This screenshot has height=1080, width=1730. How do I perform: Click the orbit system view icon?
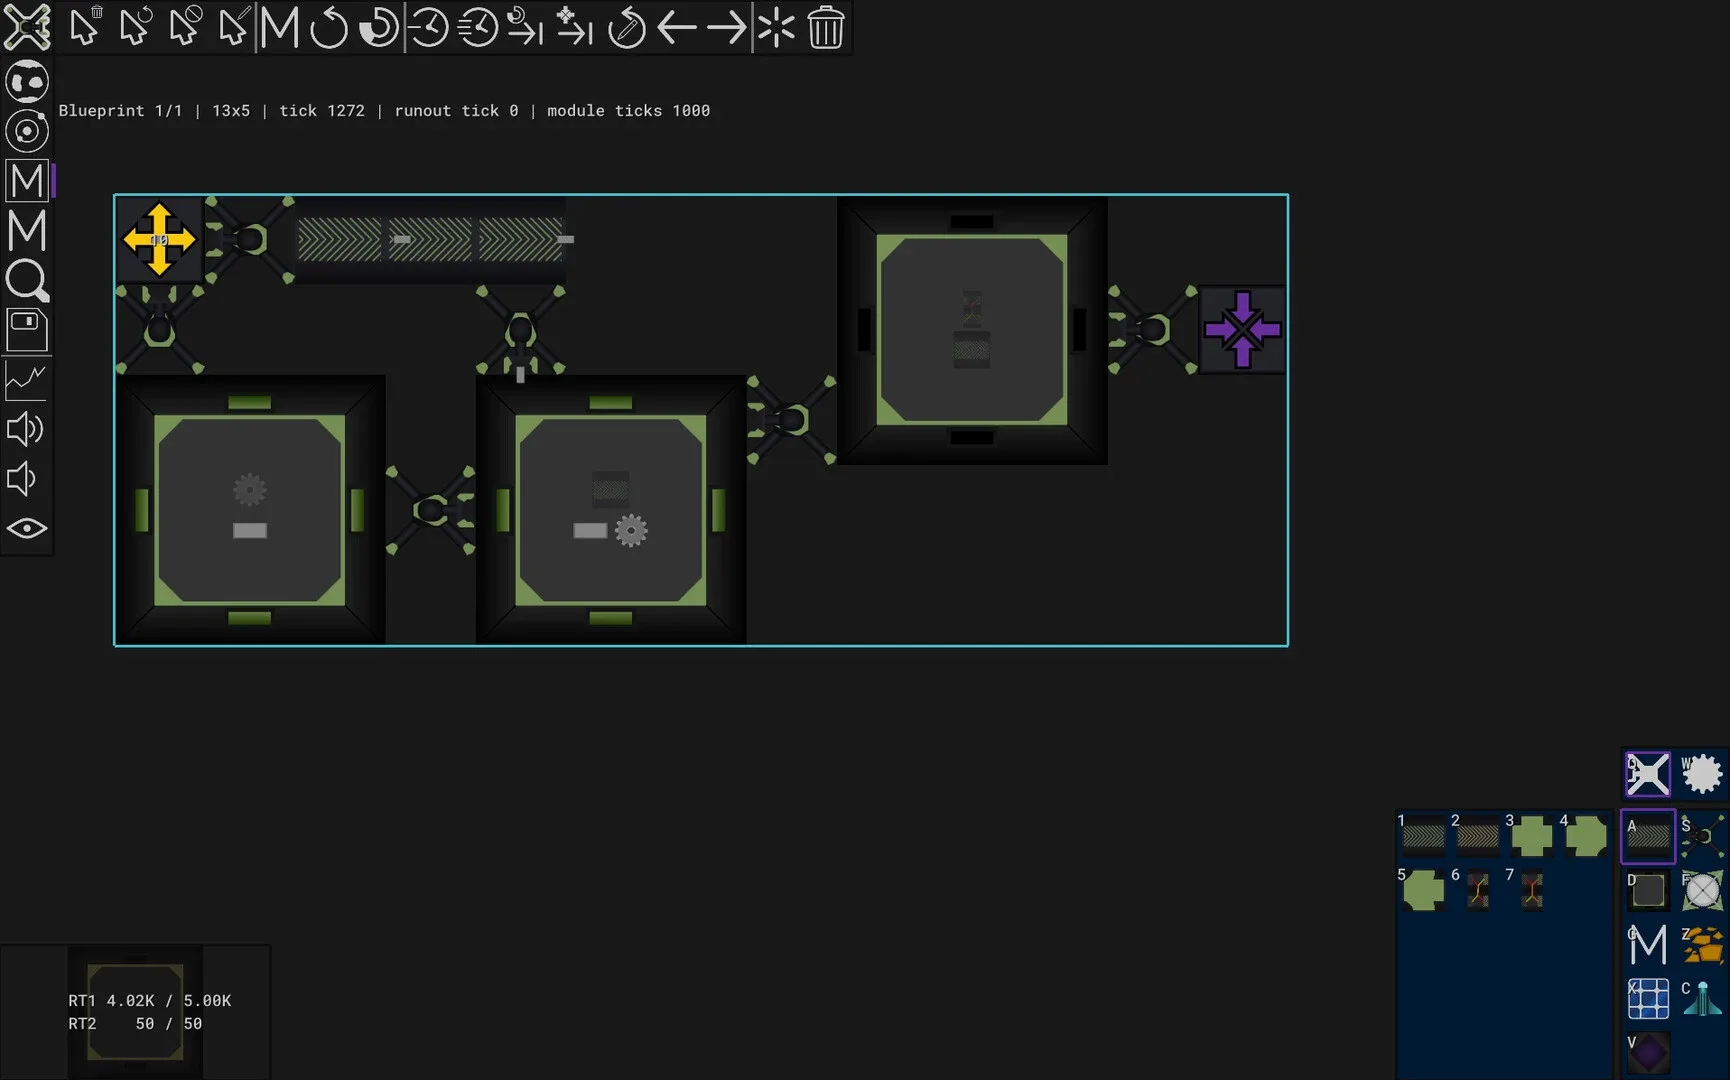point(27,131)
